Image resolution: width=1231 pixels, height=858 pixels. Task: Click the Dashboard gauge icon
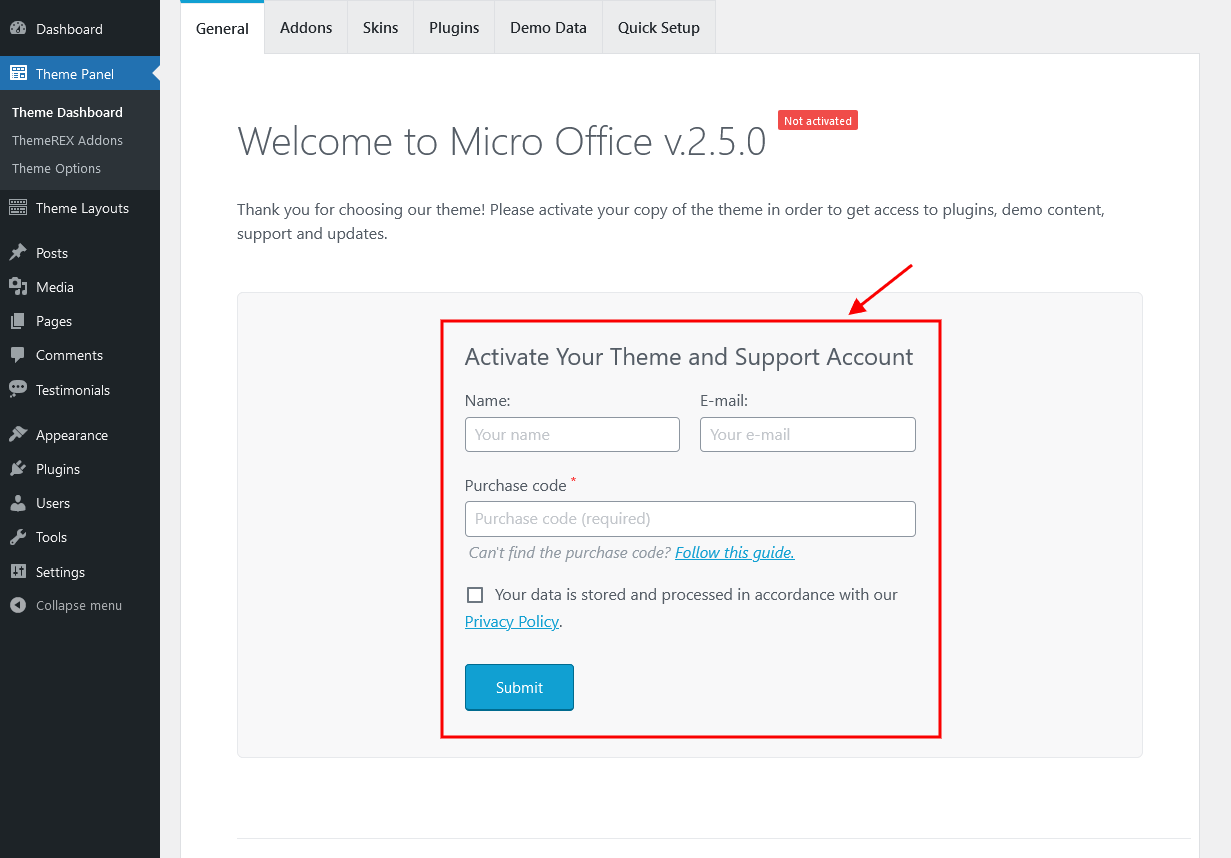coord(18,29)
